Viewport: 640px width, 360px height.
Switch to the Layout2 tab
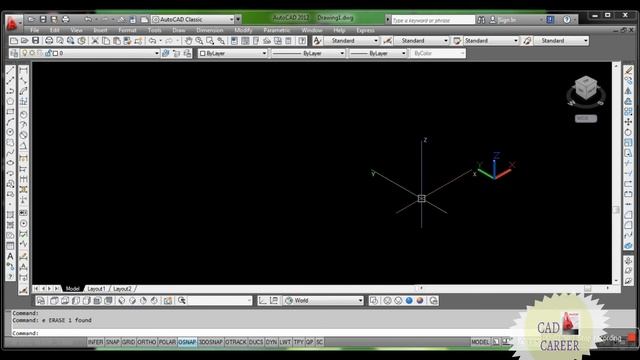click(122, 289)
